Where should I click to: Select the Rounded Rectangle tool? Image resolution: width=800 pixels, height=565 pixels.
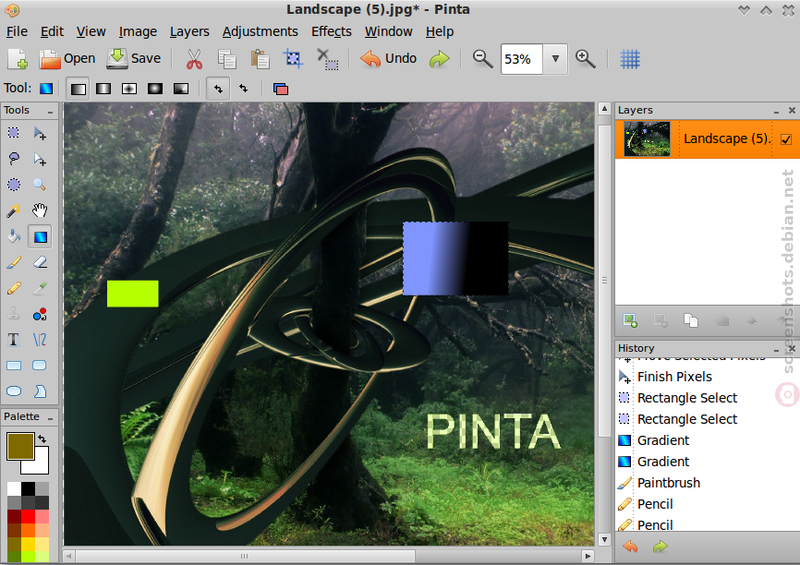(x=40, y=365)
